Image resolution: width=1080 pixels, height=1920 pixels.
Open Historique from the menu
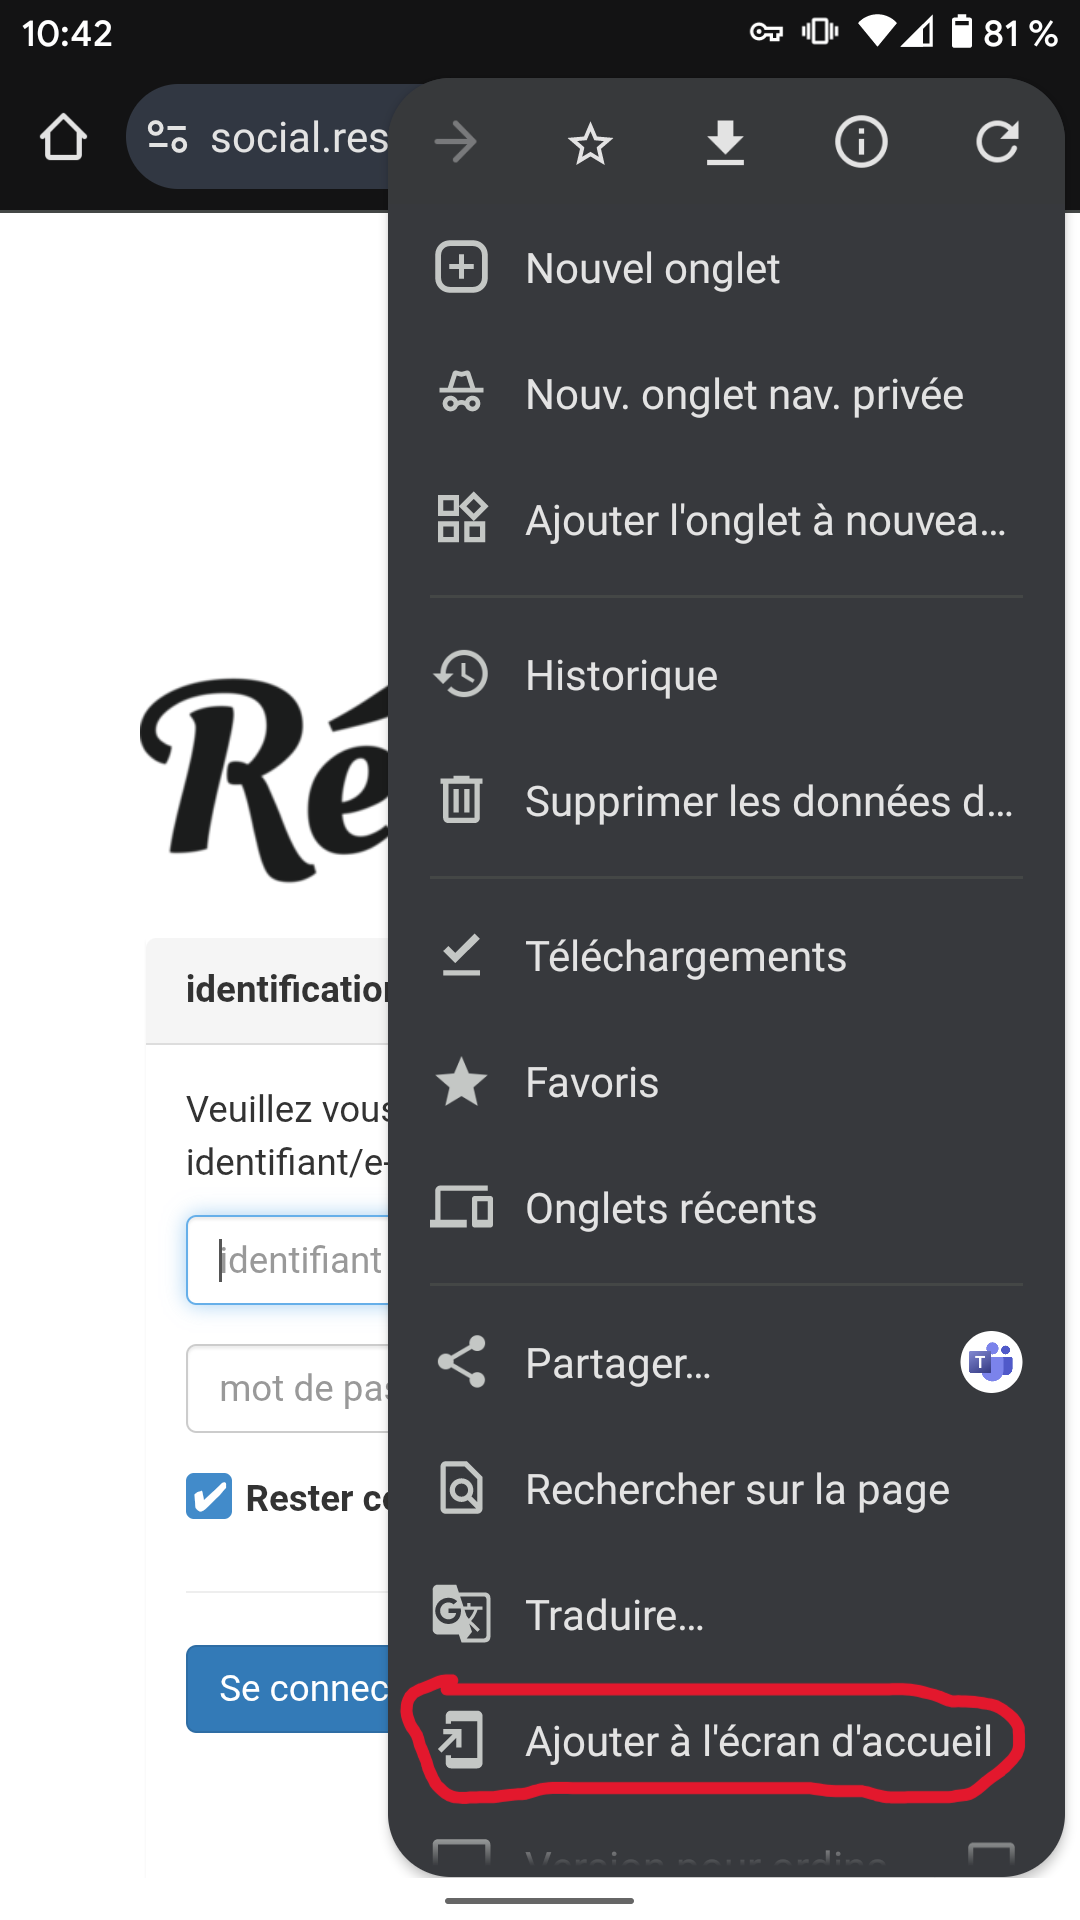pos(726,675)
